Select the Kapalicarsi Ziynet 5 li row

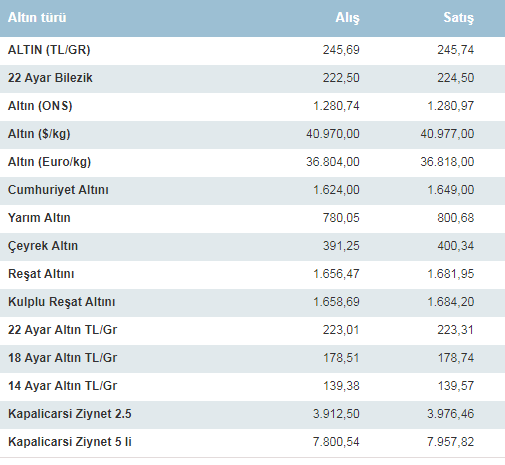(x=252, y=442)
